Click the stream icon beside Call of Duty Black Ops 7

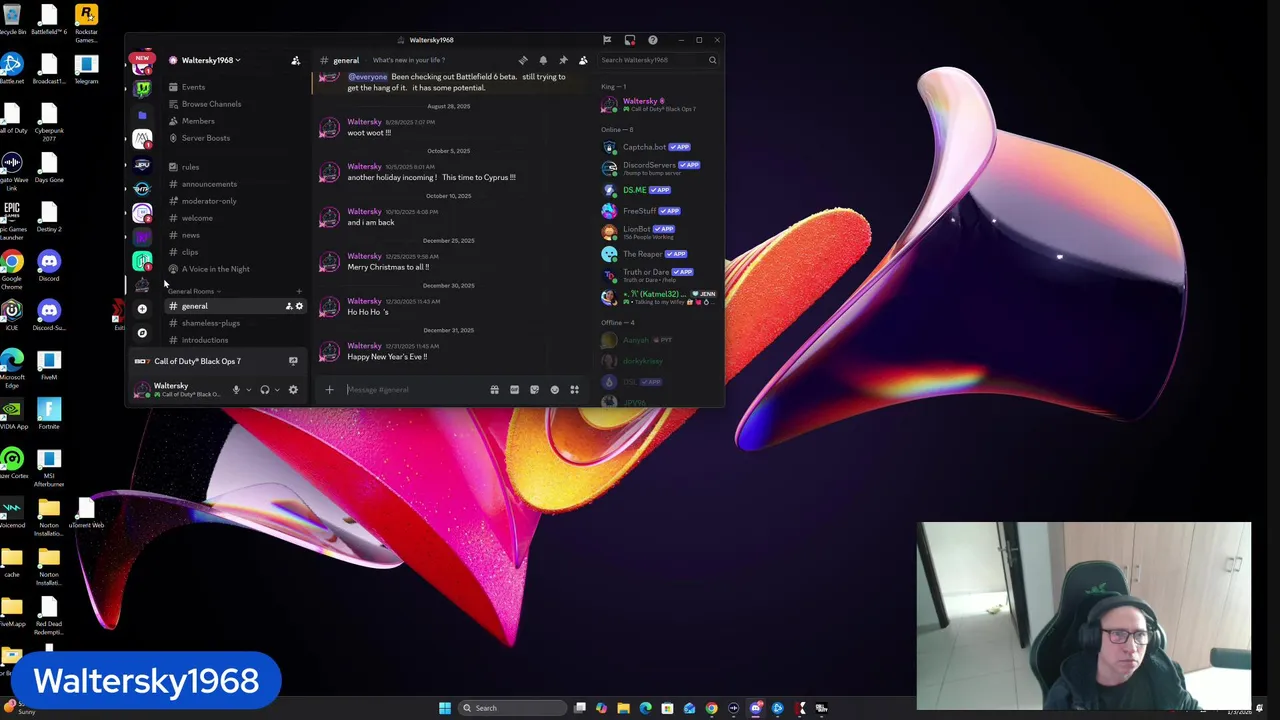293,361
